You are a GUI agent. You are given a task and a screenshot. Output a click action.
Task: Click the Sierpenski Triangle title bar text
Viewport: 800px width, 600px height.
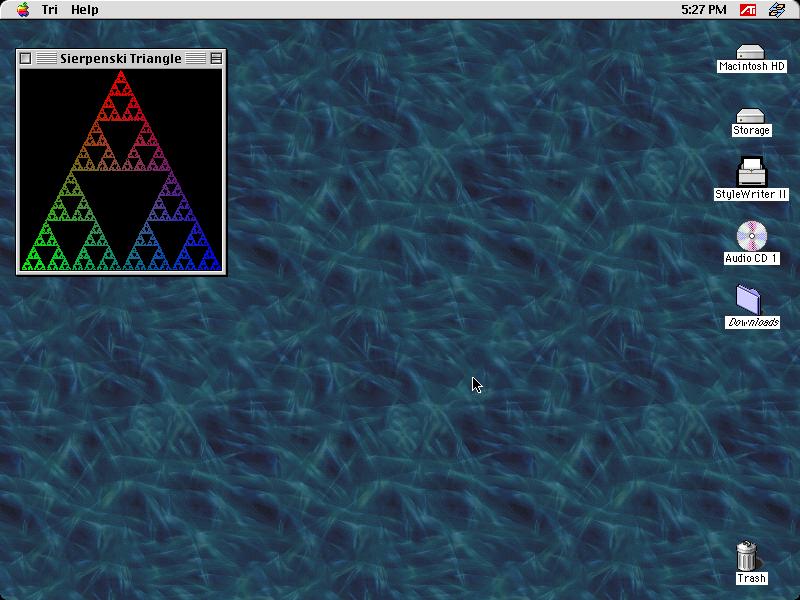[121, 59]
